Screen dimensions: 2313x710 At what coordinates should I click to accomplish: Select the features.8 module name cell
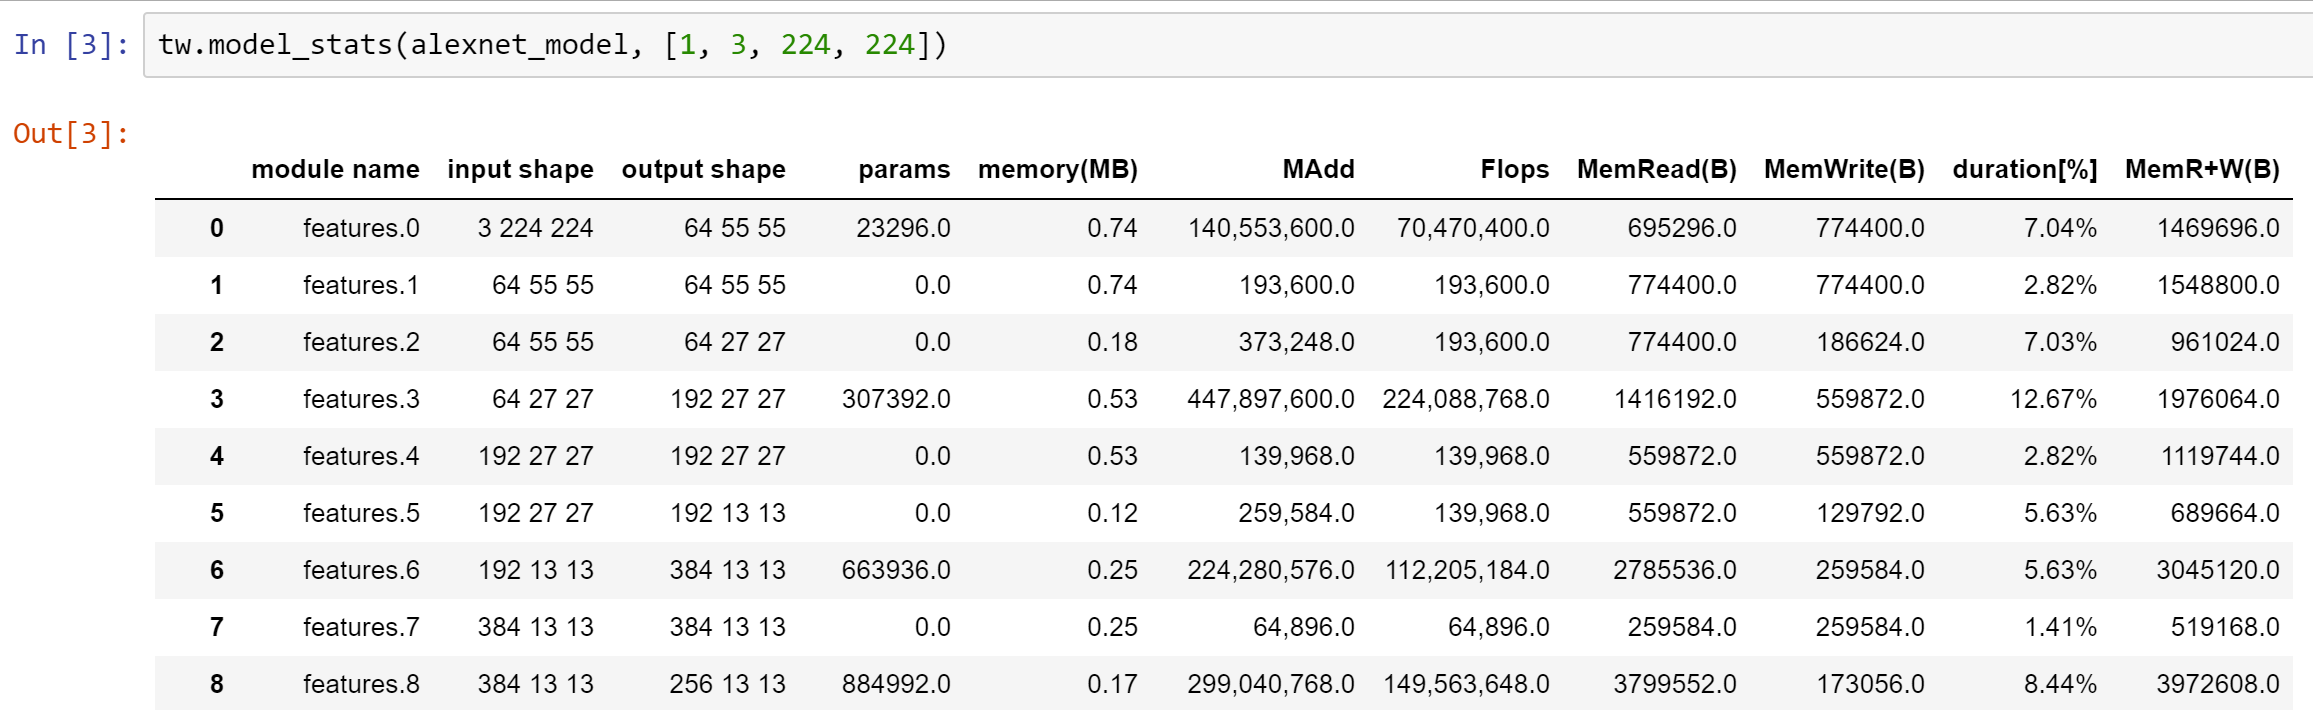[361, 684]
